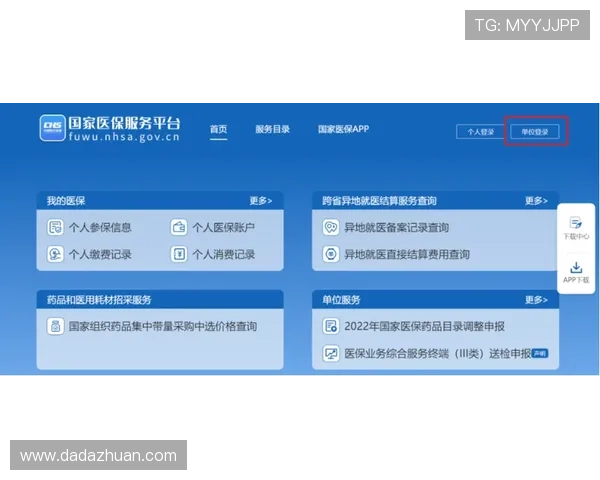
Task: Click the 2022年药品目录调整申报 icon
Action: click(331, 327)
